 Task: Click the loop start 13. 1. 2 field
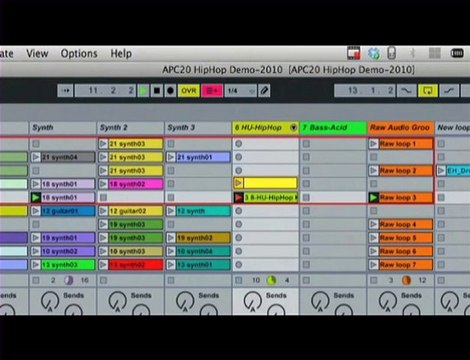pyautogui.click(x=365, y=91)
